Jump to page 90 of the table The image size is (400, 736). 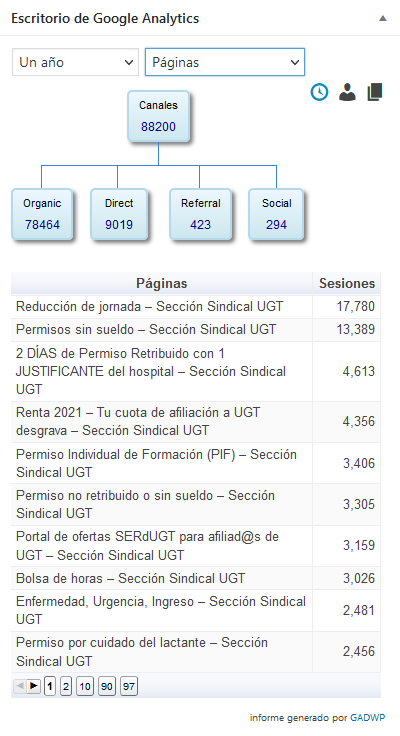point(107,687)
